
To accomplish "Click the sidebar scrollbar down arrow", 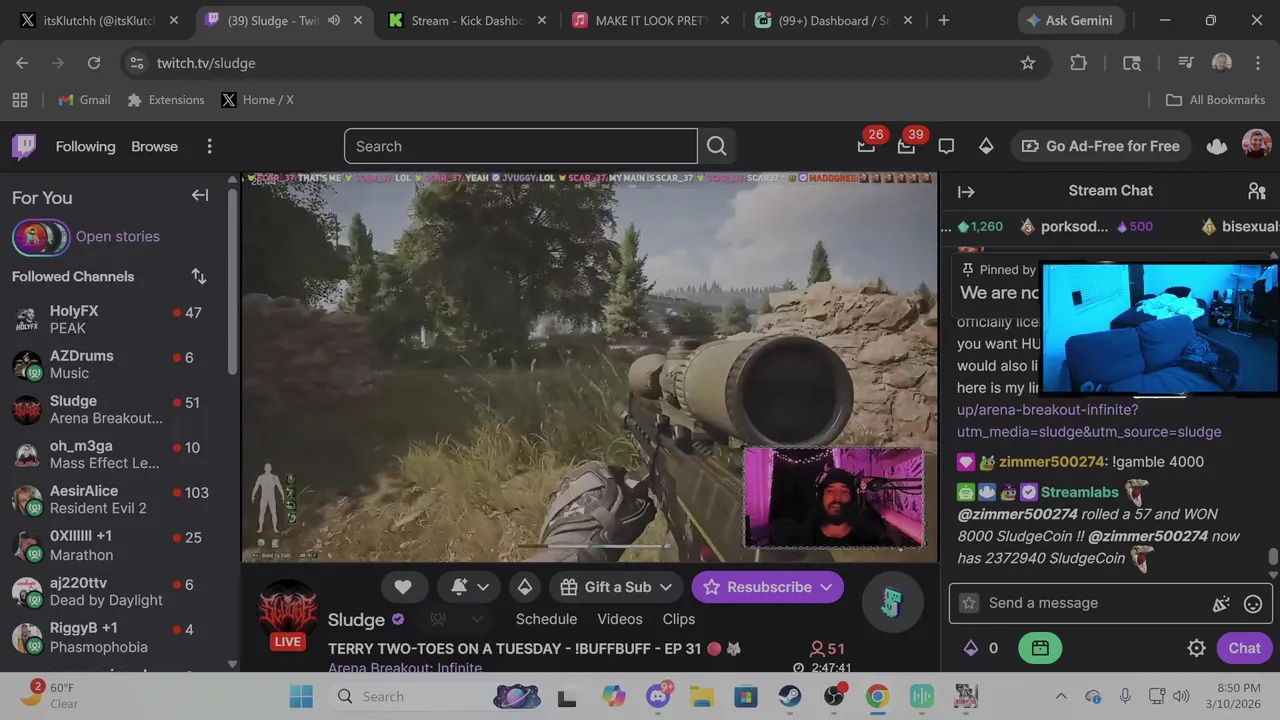I will pyautogui.click(x=232, y=663).
